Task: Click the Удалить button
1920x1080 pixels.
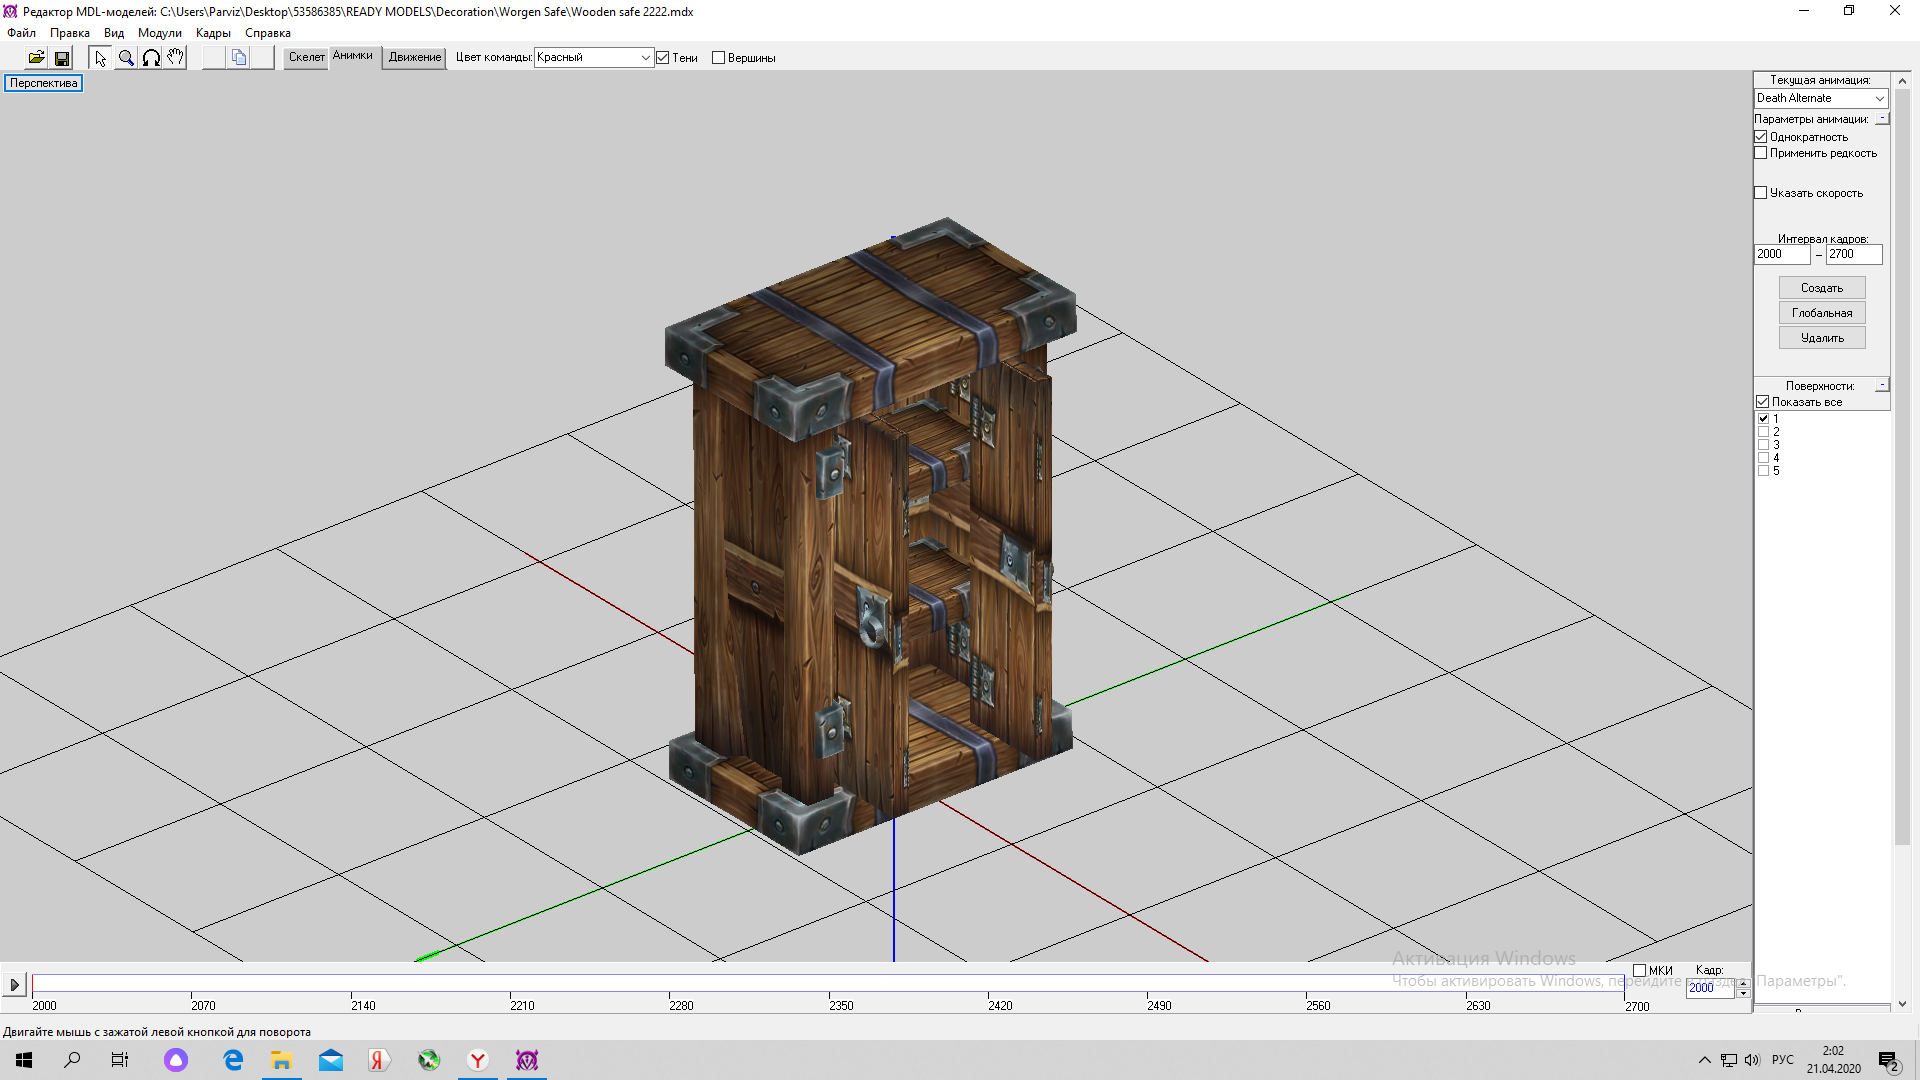Action: 1821,338
